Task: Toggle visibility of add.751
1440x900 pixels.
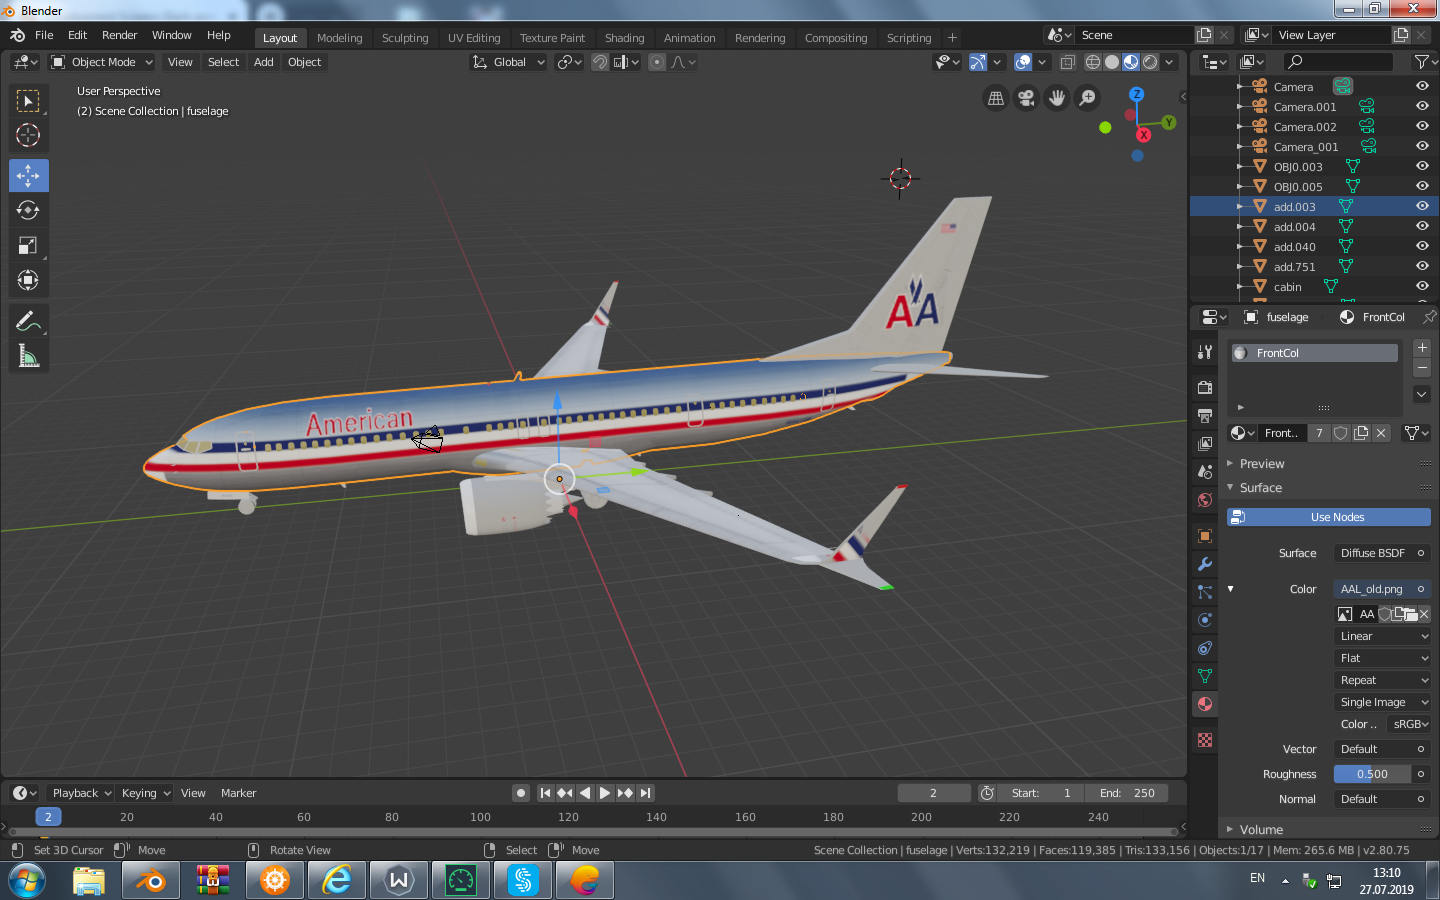Action: (x=1422, y=266)
